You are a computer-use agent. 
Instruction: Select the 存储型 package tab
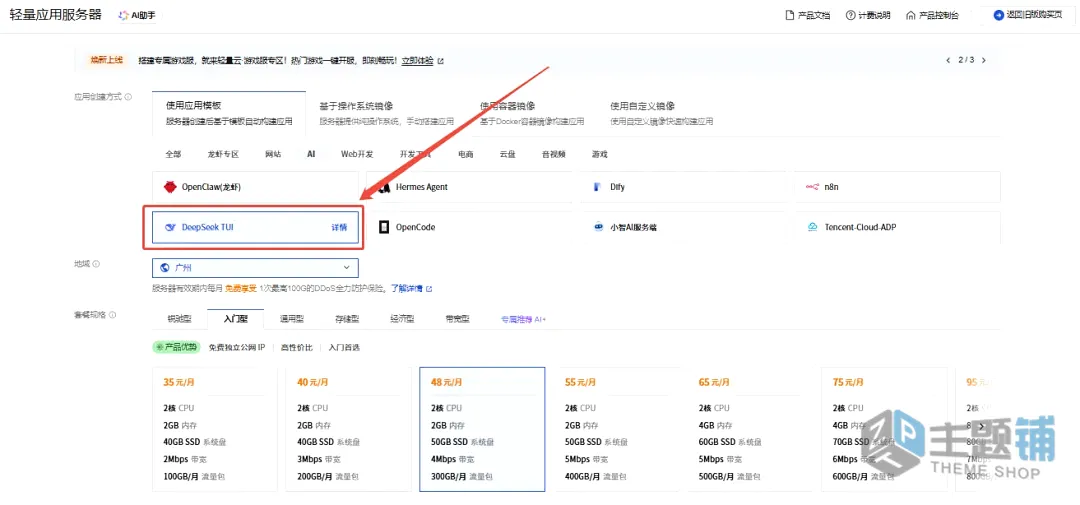point(347,320)
